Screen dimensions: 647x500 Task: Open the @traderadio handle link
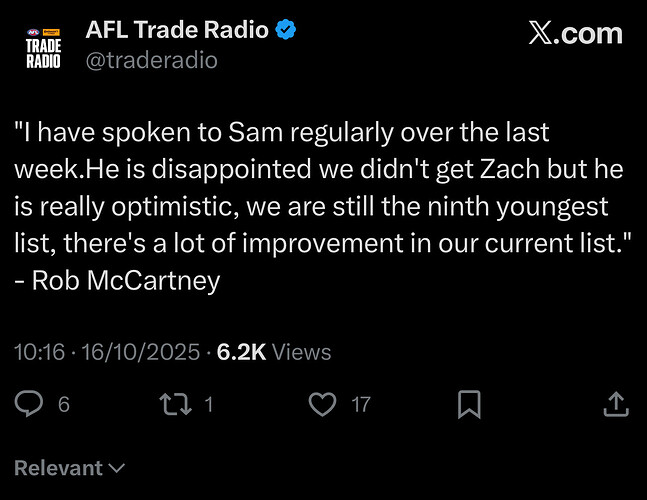[x=151, y=61]
